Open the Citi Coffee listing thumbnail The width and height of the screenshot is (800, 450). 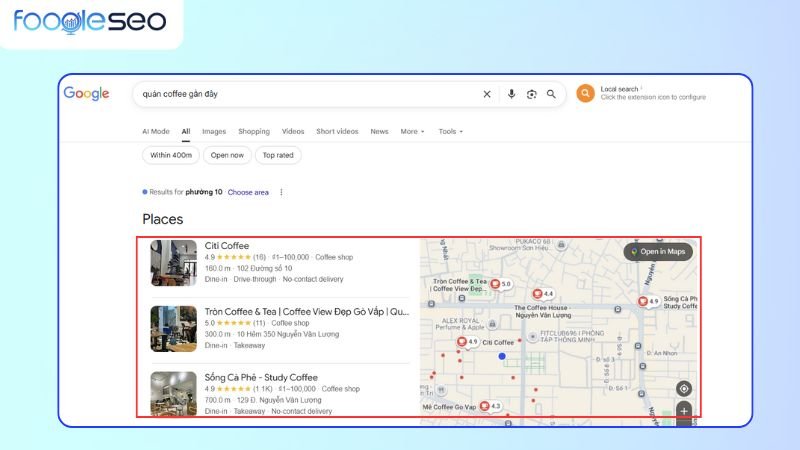[174, 263]
